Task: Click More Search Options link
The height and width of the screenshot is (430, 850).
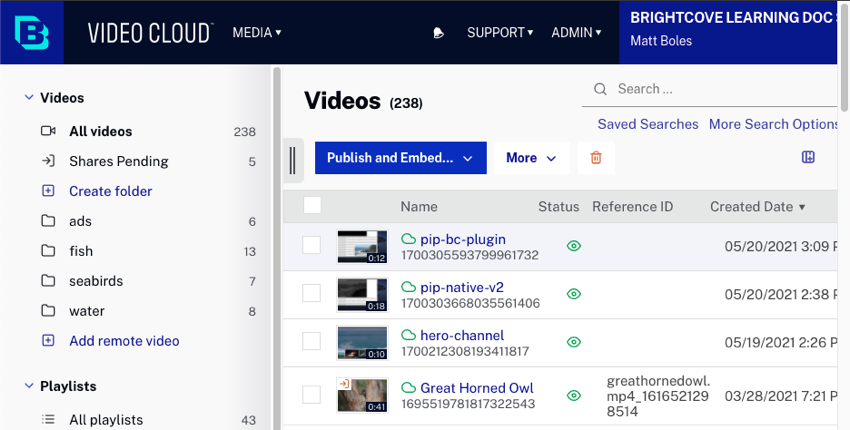Action: tap(774, 124)
